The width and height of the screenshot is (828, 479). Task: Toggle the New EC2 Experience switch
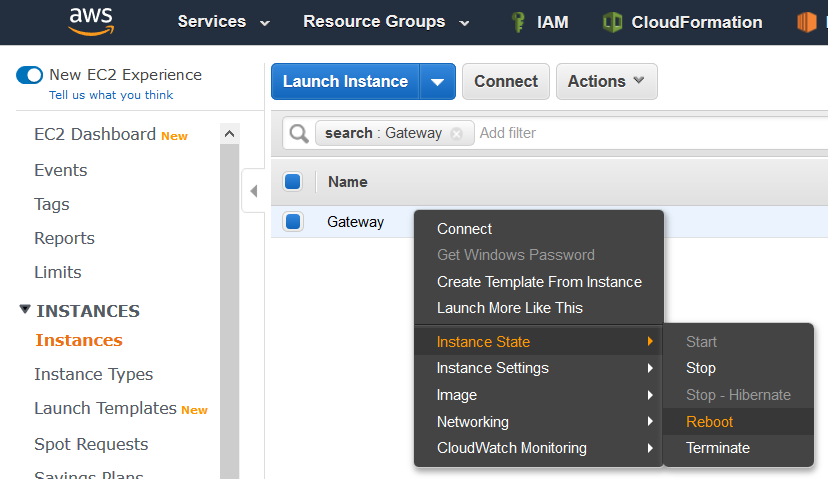click(30, 75)
